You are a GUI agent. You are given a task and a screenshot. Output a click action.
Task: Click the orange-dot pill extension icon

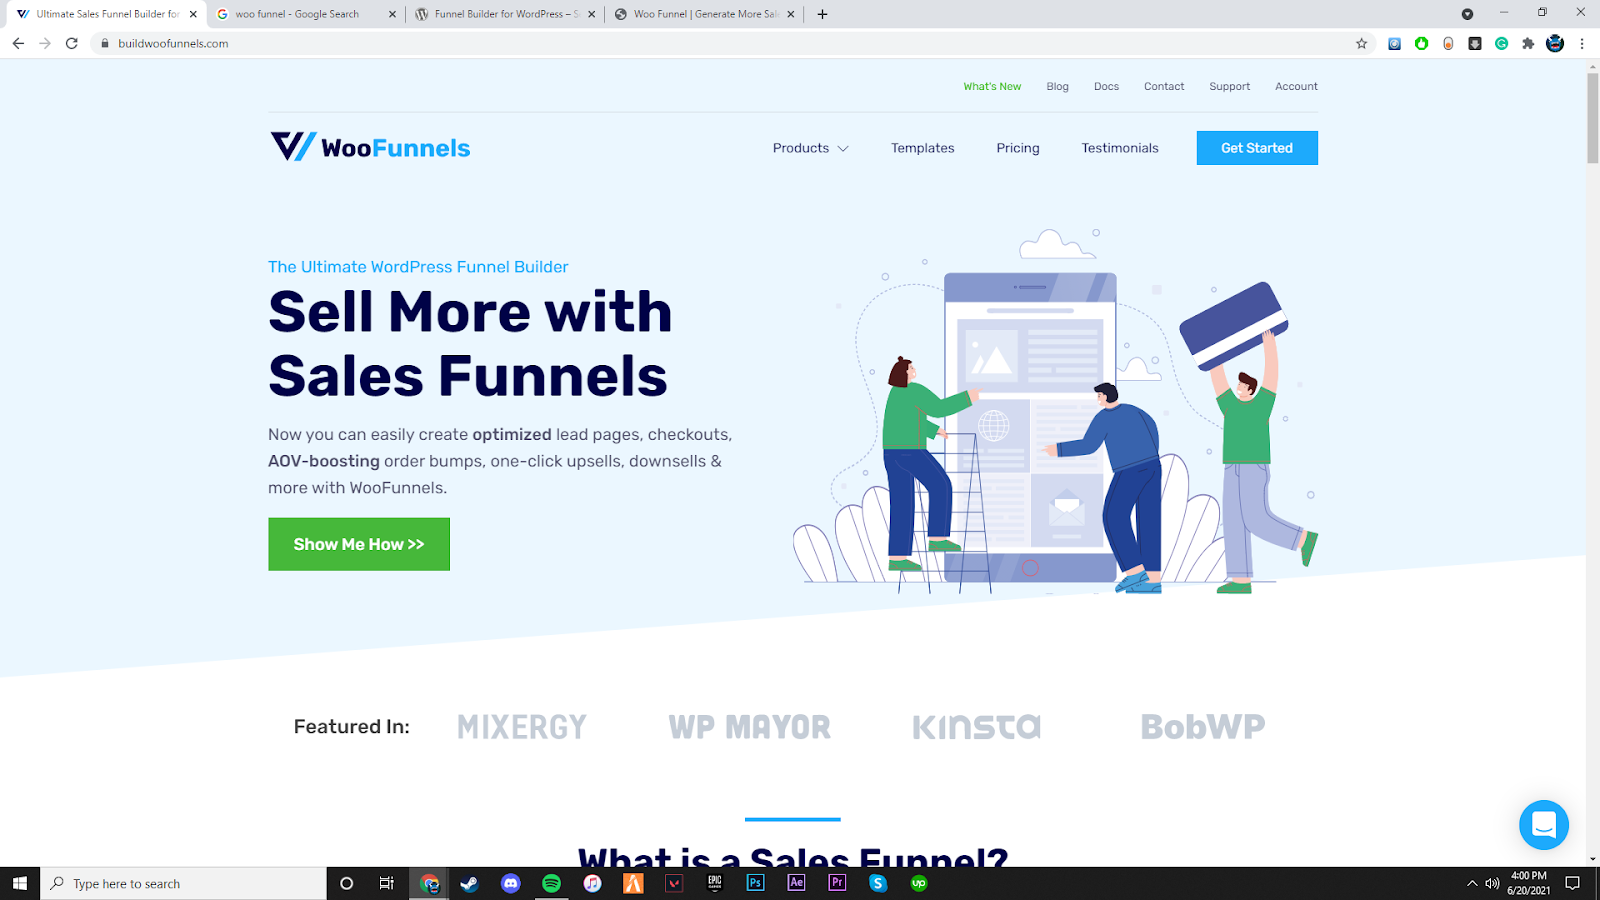tap(1448, 43)
